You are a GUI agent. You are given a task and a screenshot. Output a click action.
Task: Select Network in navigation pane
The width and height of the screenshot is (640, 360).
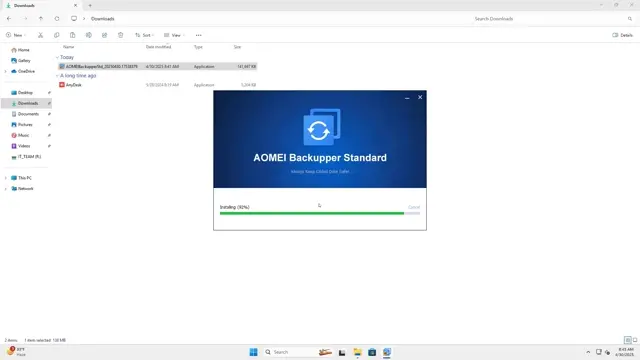tap(25, 189)
